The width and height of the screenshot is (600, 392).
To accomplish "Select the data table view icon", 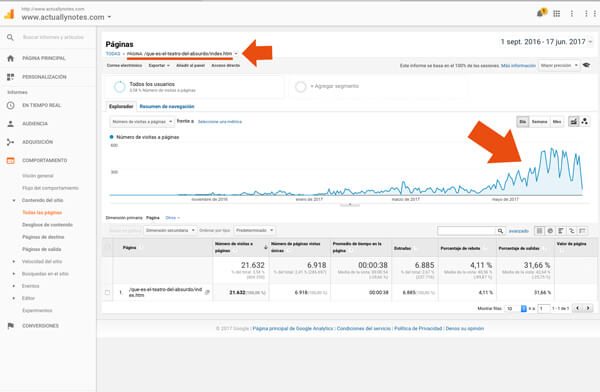I will click(540, 231).
